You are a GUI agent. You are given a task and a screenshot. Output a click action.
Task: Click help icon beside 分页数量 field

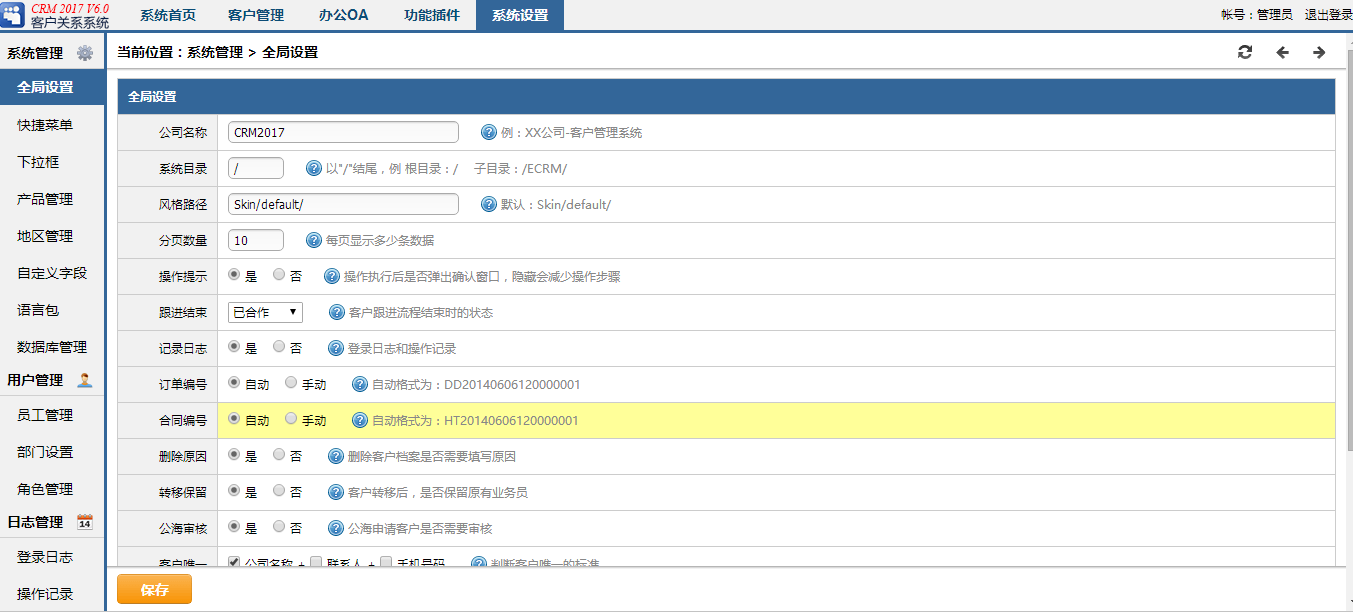(x=314, y=240)
